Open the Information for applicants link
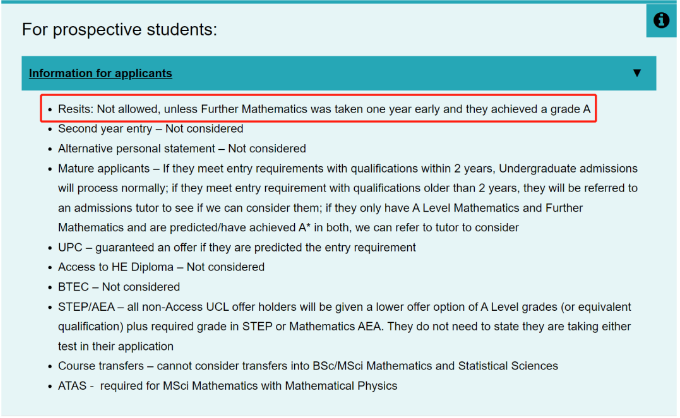680x418 pixels. (100, 73)
